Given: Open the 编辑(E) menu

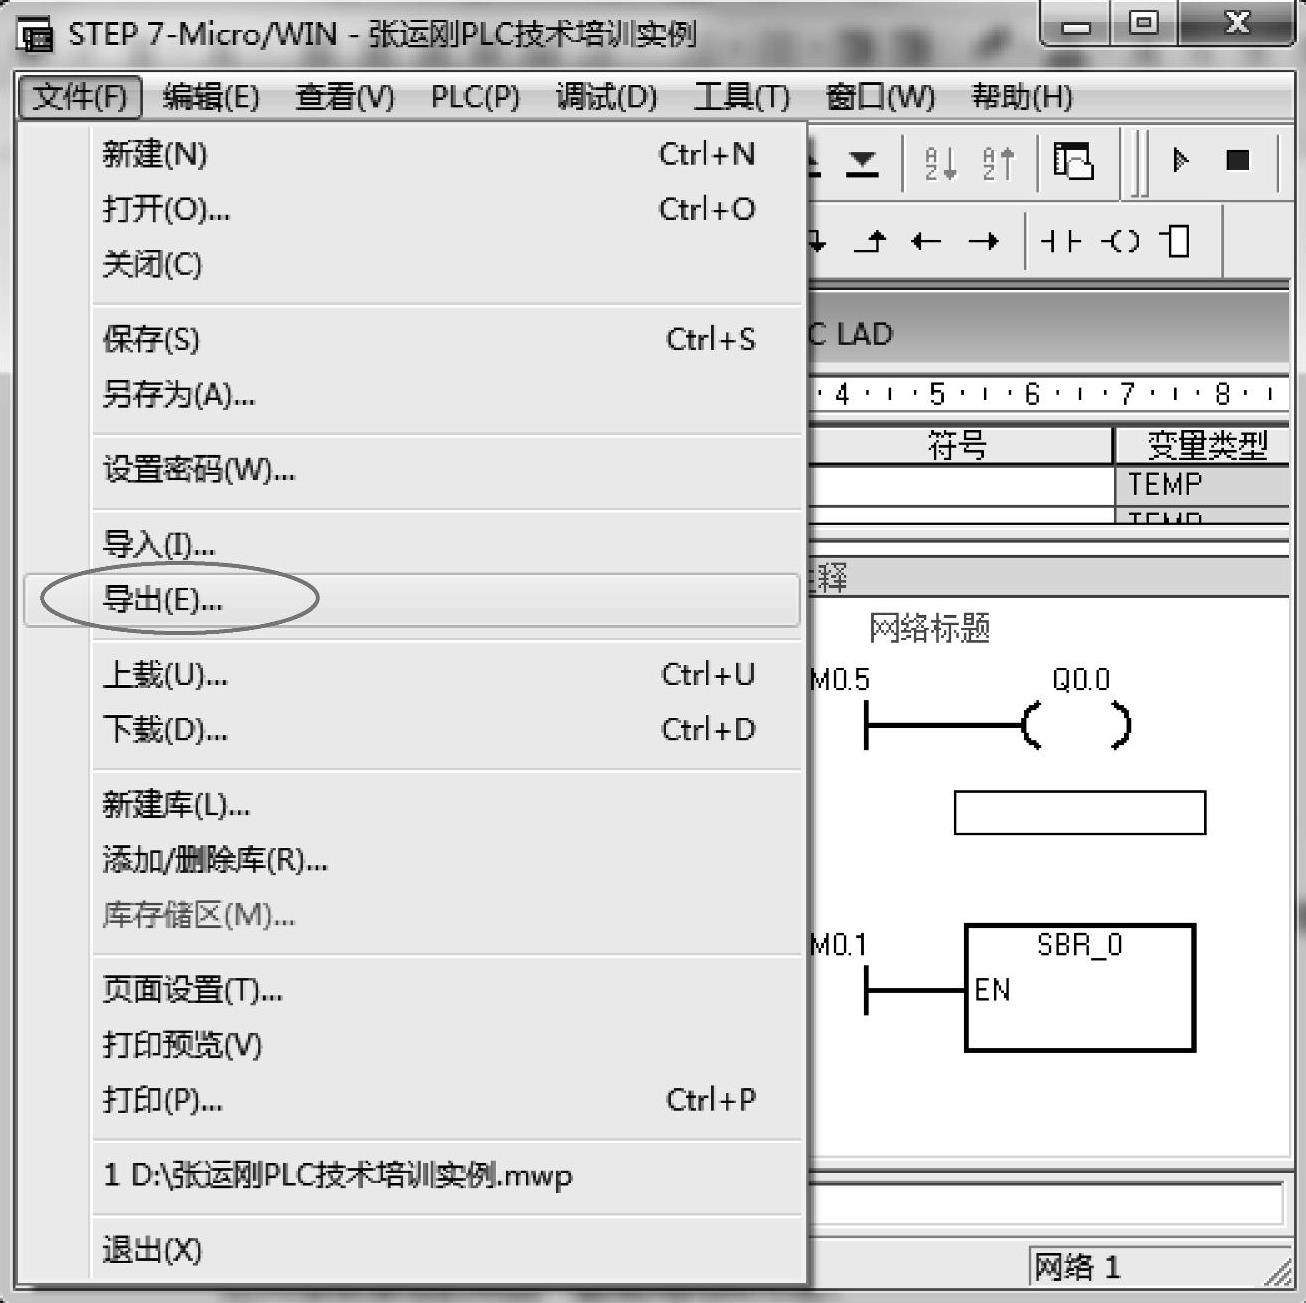Looking at the screenshot, I should point(211,97).
